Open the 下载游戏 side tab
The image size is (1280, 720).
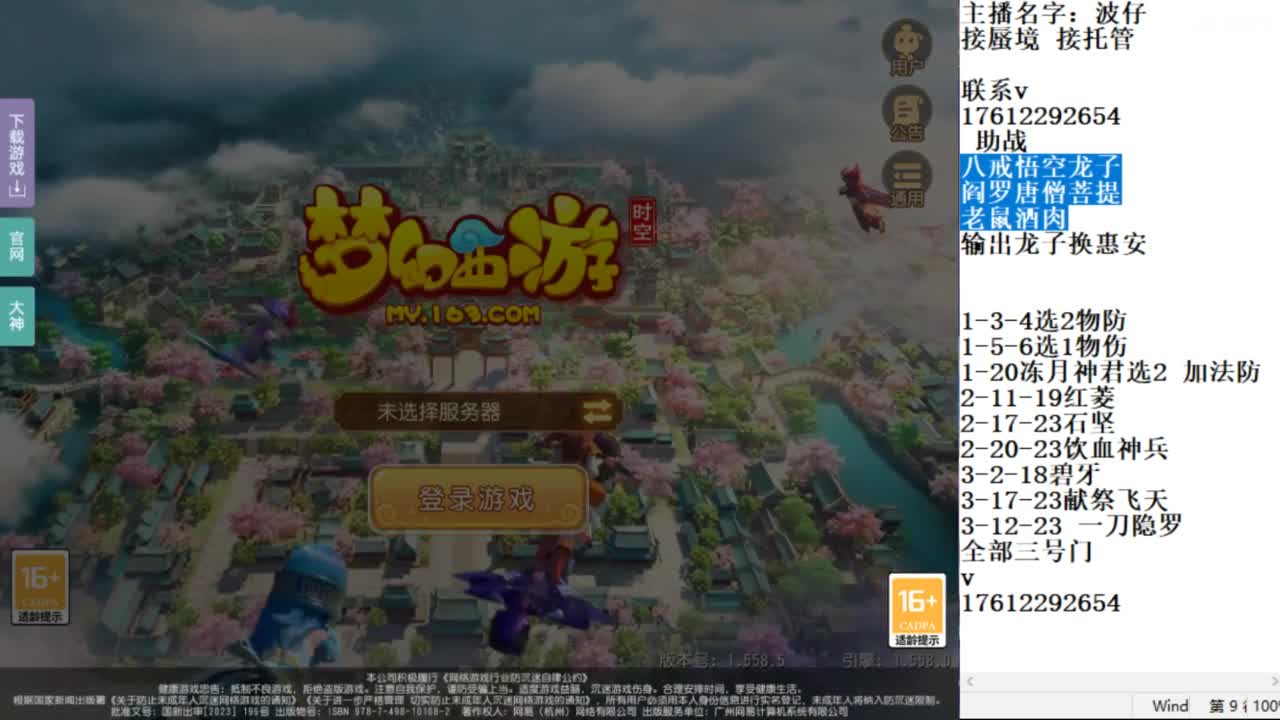17,153
